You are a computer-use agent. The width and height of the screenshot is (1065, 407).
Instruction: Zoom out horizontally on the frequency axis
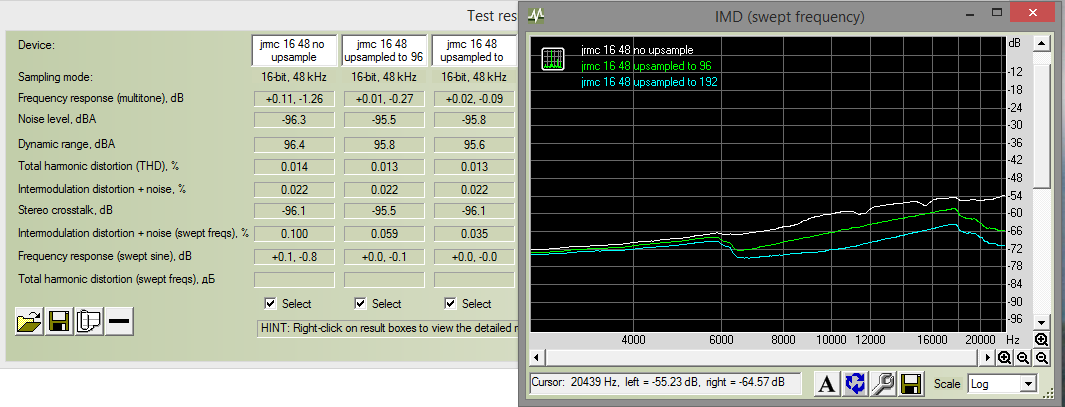tap(1022, 357)
